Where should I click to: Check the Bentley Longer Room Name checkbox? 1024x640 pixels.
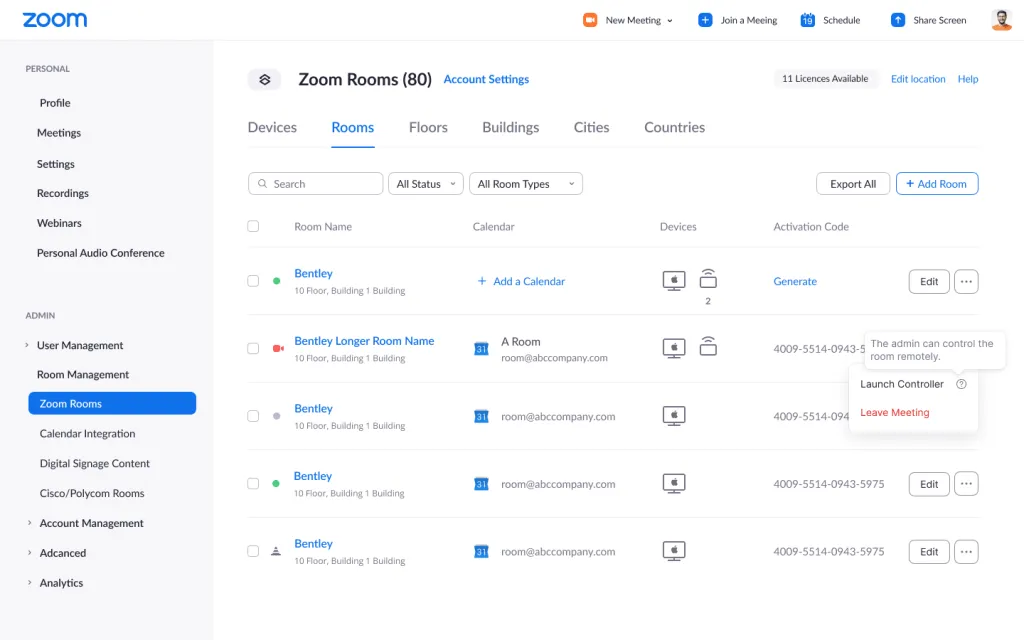[x=253, y=348]
